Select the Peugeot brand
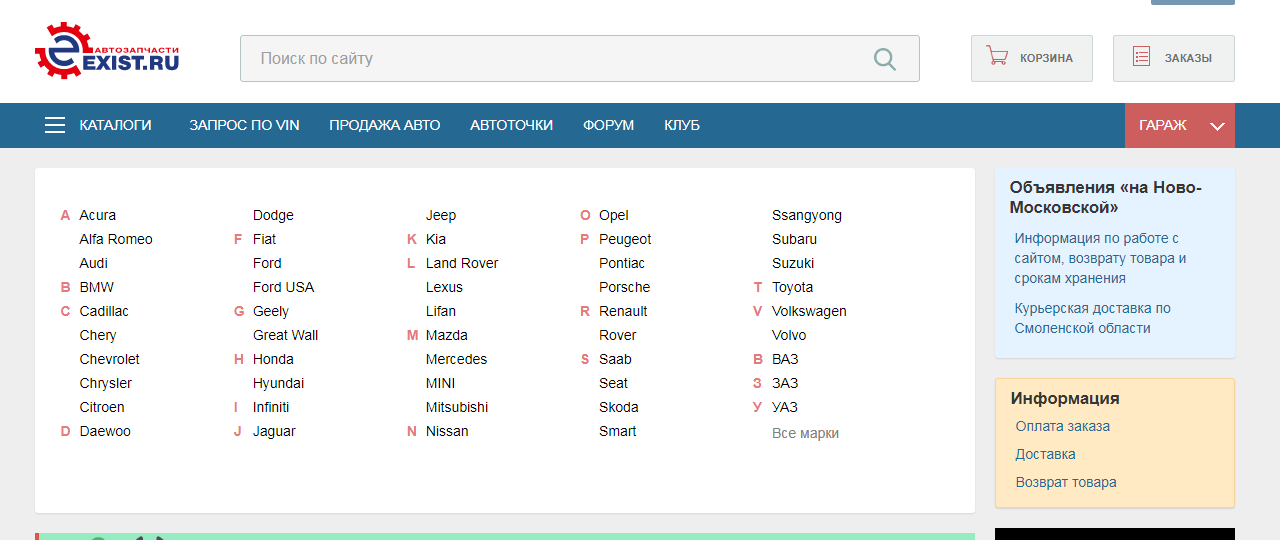This screenshot has height=540, width=1280. pos(625,239)
